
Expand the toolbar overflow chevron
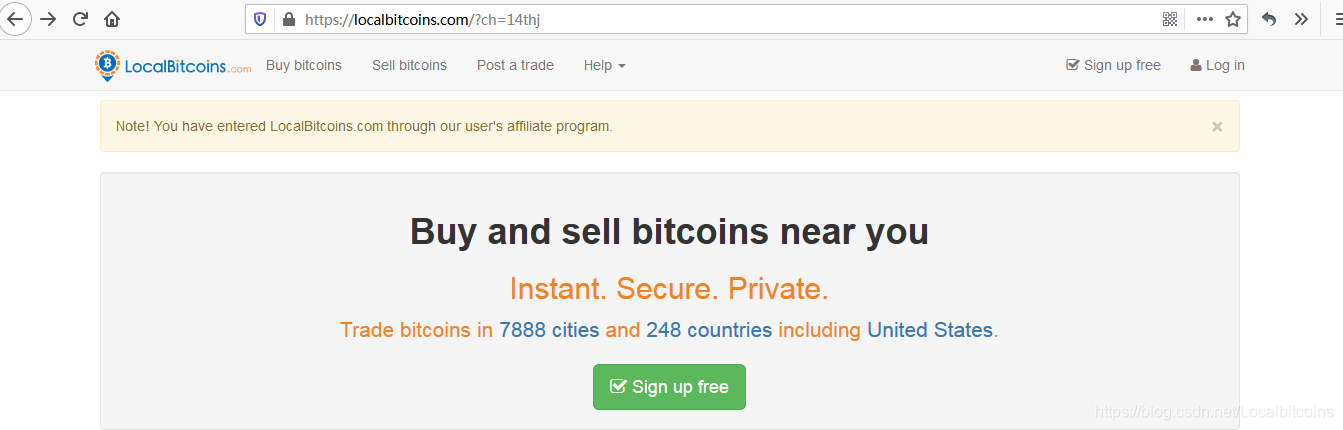(x=1301, y=19)
